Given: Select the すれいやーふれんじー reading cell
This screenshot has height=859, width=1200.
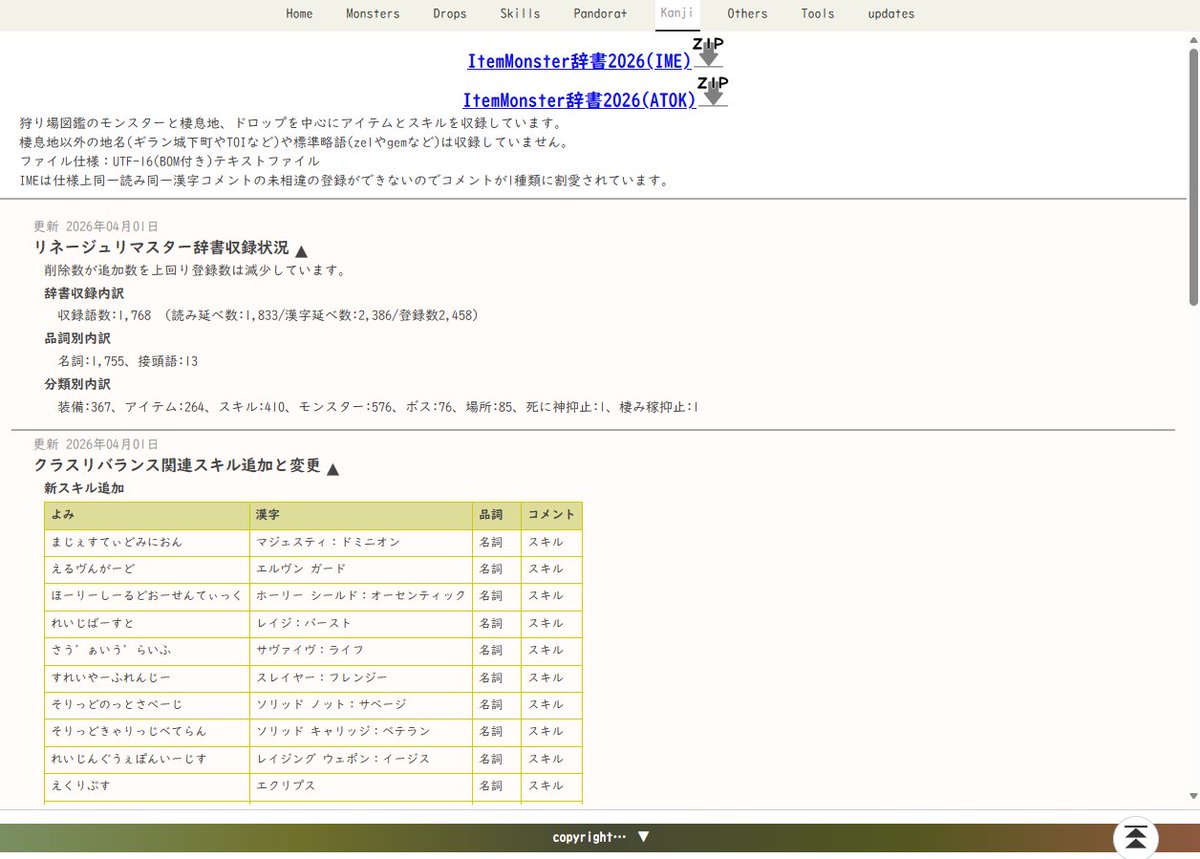Looking at the screenshot, I should (147, 678).
